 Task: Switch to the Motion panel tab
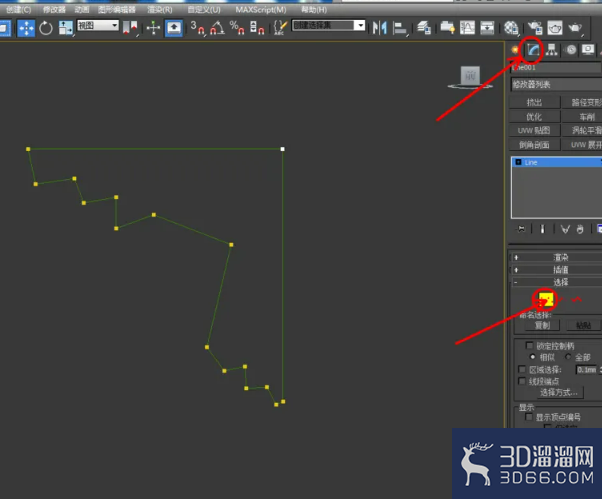571,50
